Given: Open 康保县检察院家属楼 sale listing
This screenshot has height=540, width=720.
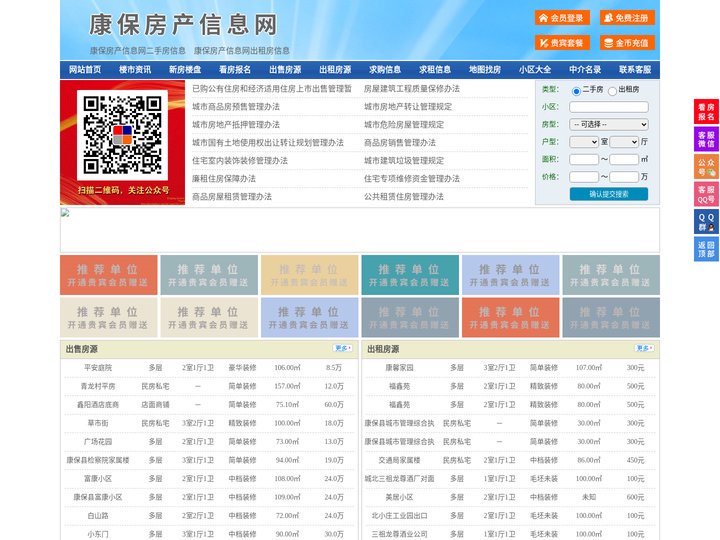Looking at the screenshot, I should click(x=98, y=460).
